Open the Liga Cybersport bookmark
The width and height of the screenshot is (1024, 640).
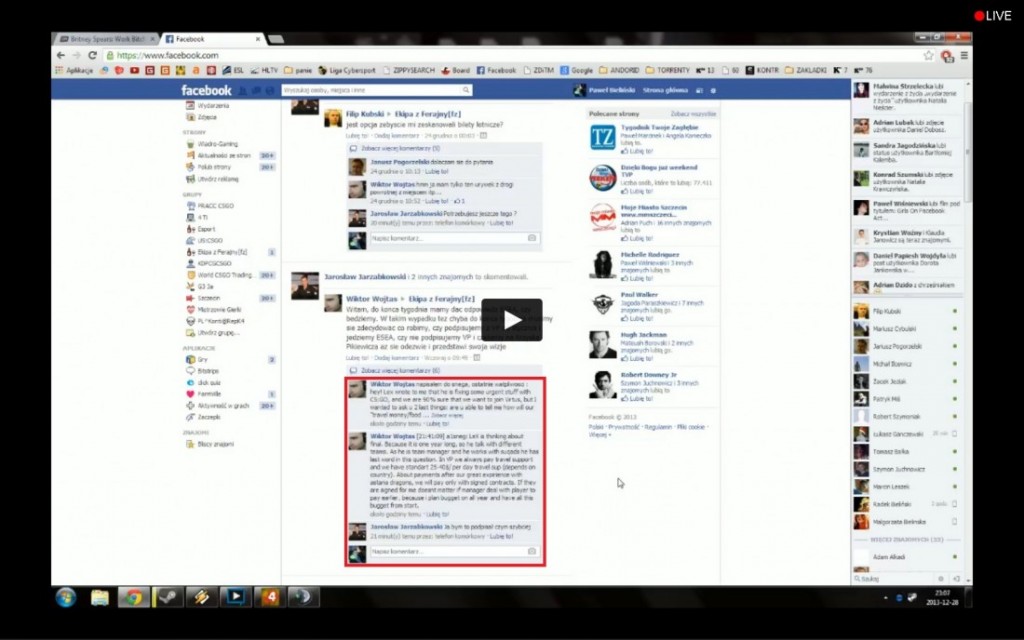point(346,71)
